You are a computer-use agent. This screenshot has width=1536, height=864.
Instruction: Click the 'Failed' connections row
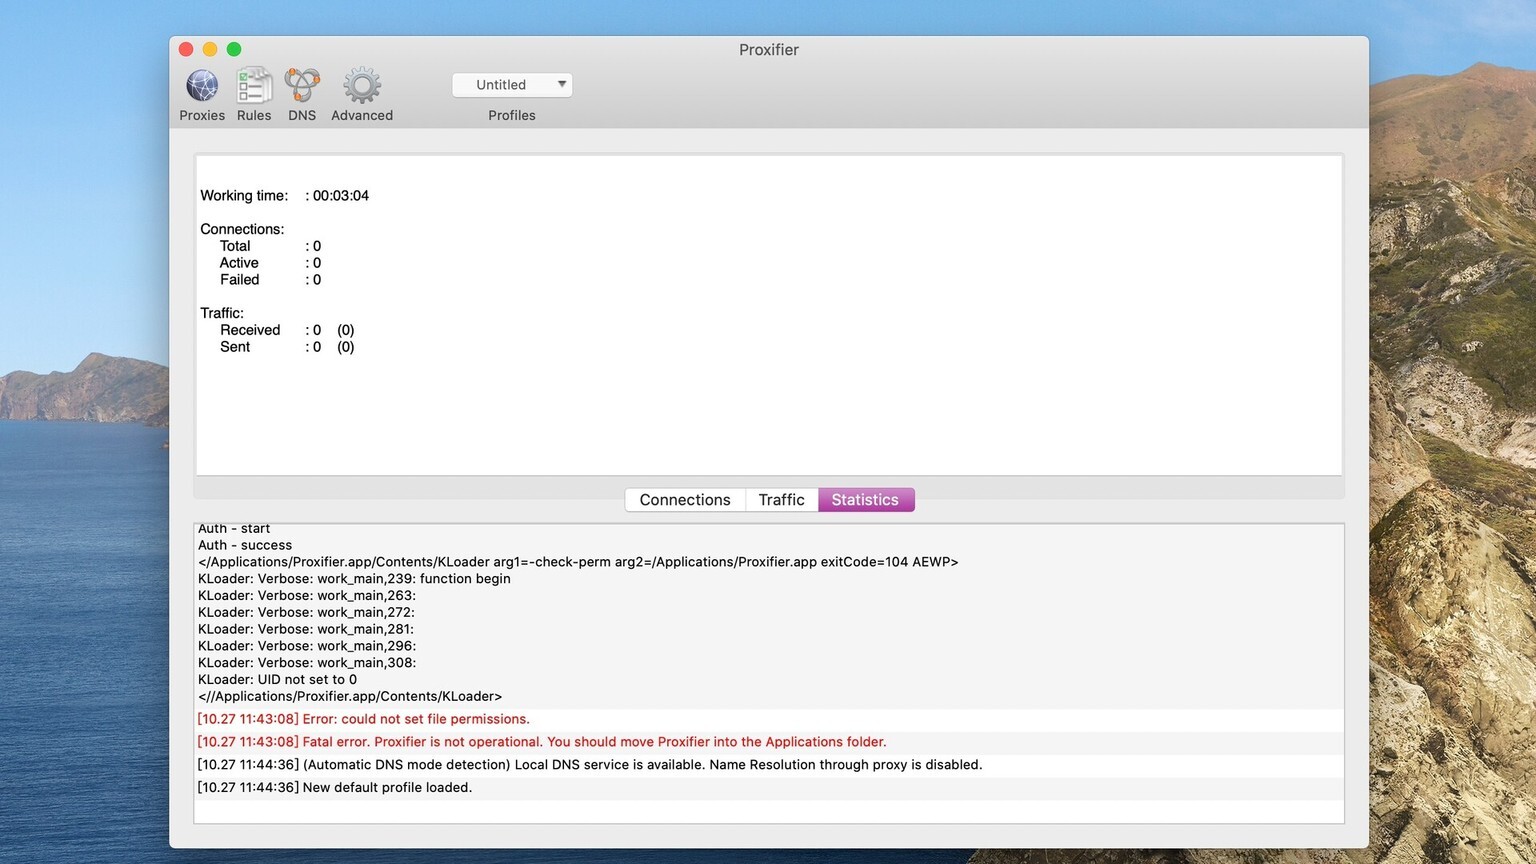pos(270,280)
